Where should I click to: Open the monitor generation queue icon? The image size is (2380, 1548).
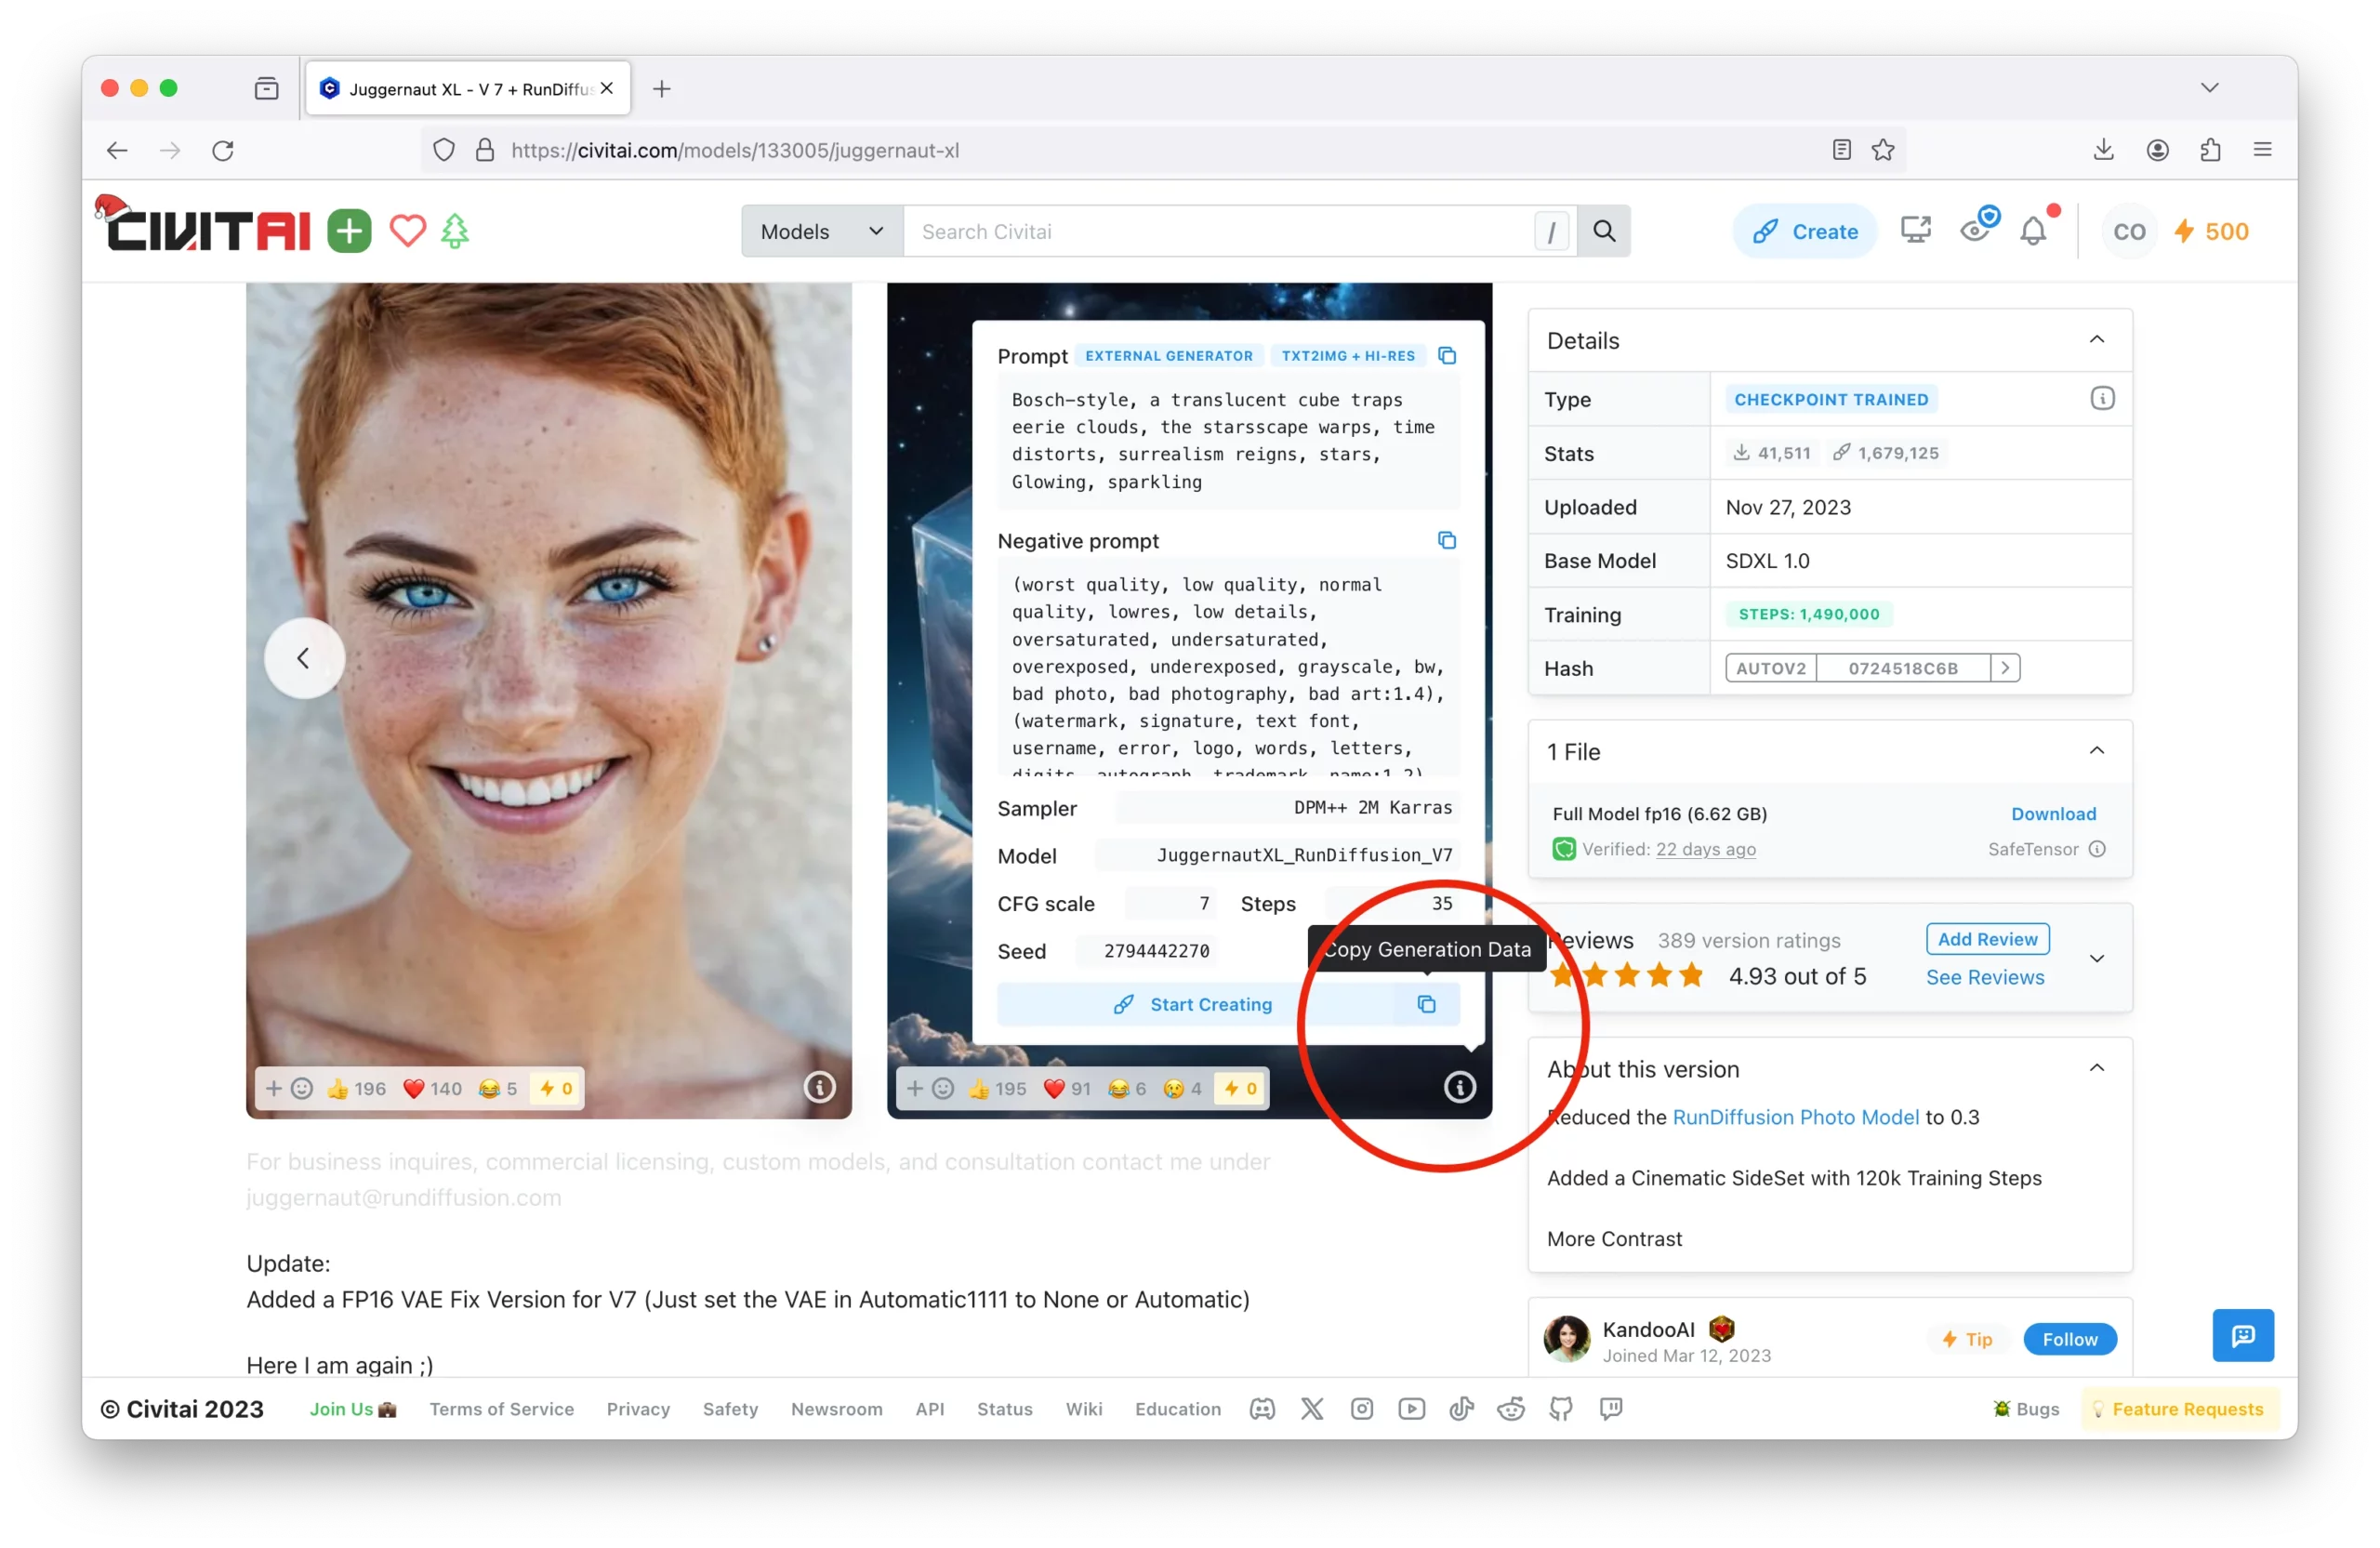point(1915,231)
